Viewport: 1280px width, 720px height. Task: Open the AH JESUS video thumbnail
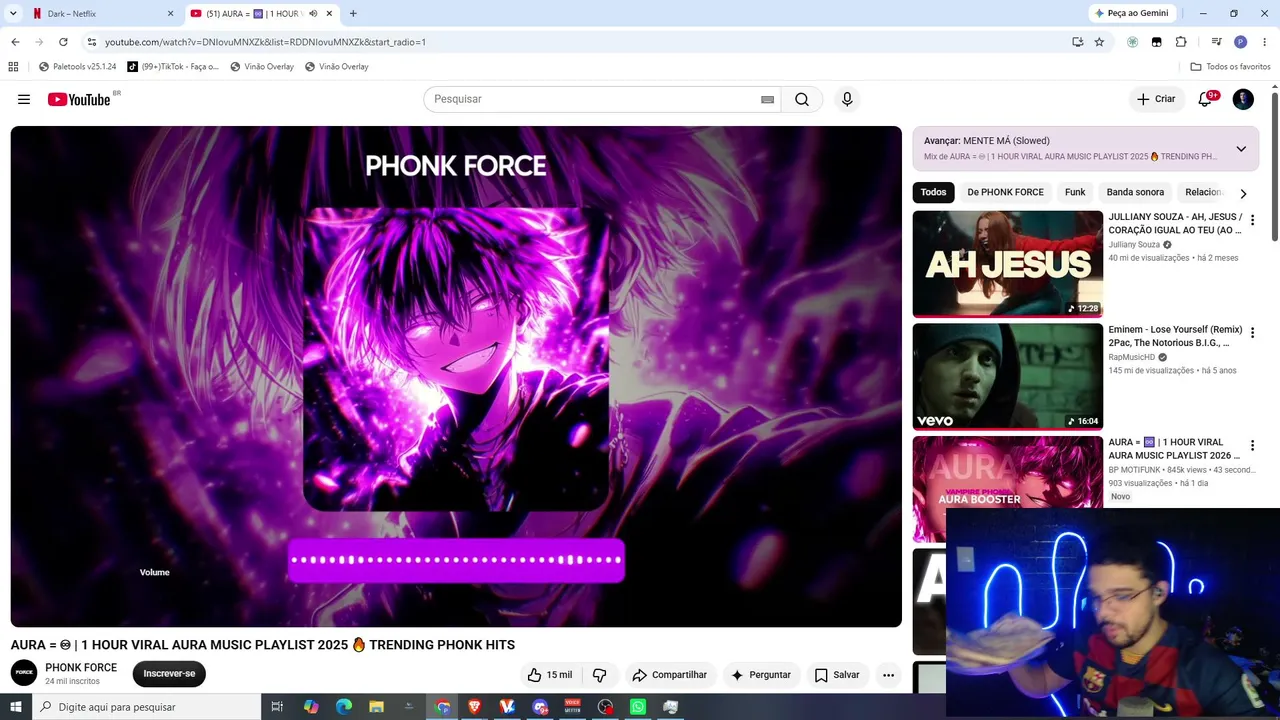pos(1007,264)
